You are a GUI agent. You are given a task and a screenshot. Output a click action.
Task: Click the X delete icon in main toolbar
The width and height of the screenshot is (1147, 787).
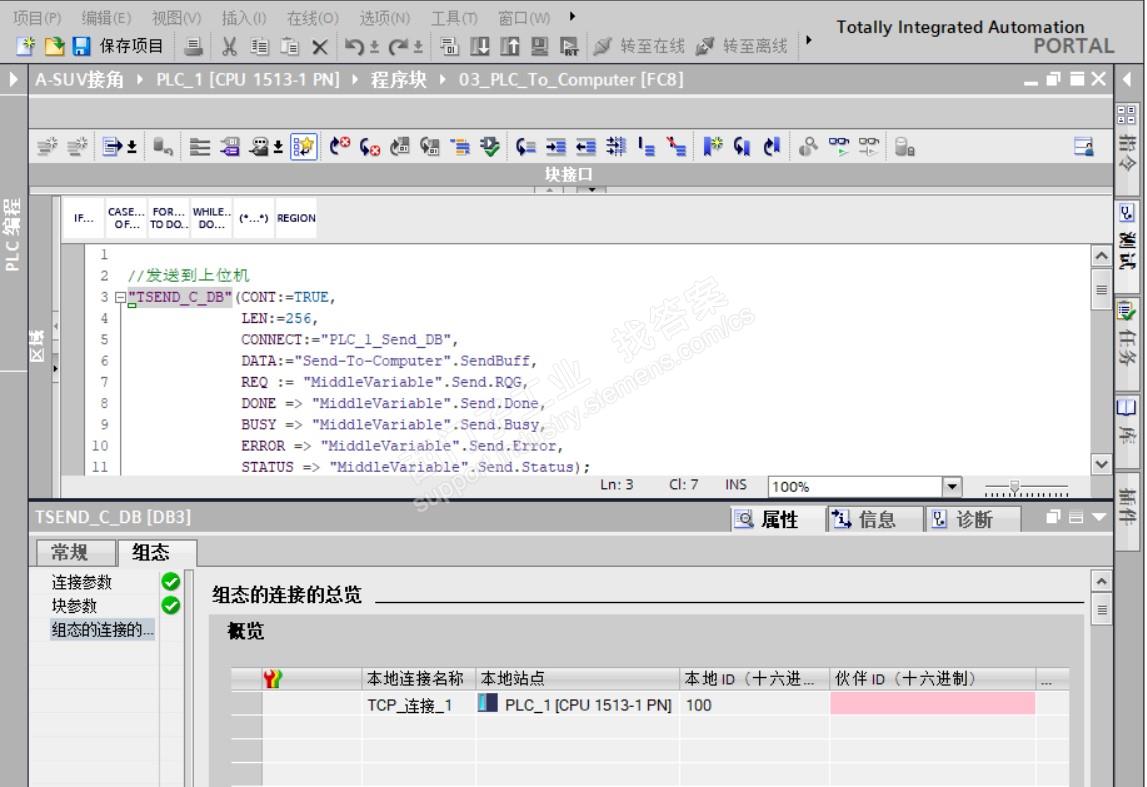[320, 48]
